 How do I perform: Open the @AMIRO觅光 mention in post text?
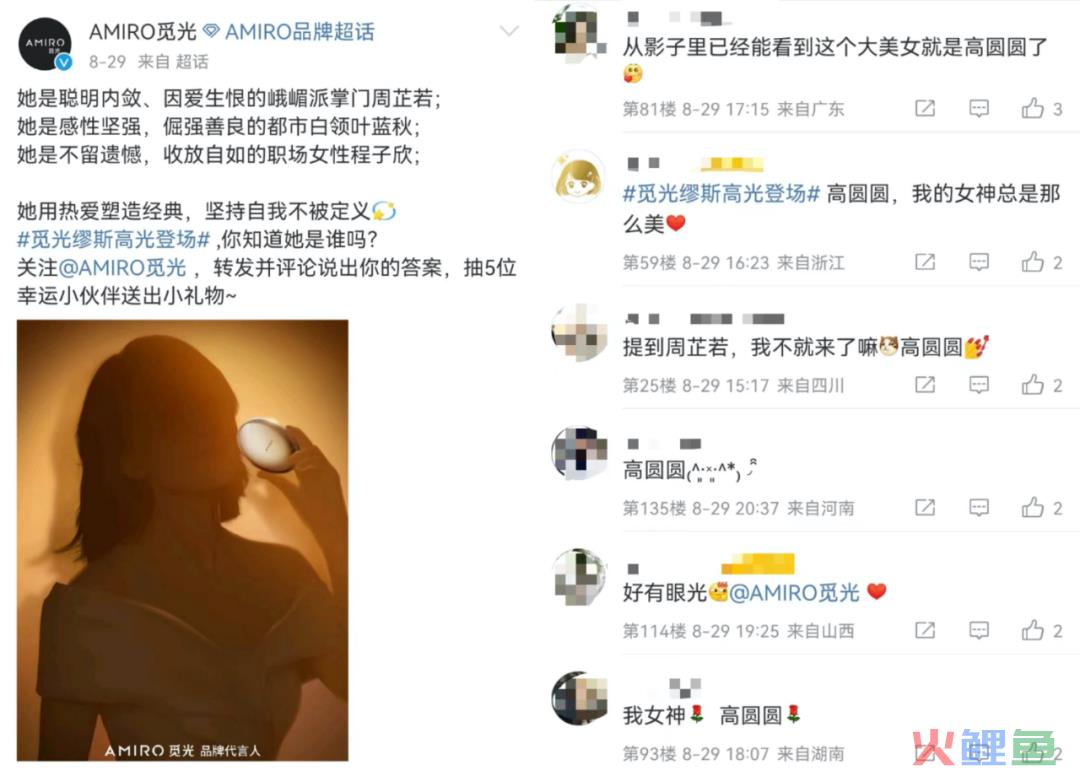pos(123,268)
